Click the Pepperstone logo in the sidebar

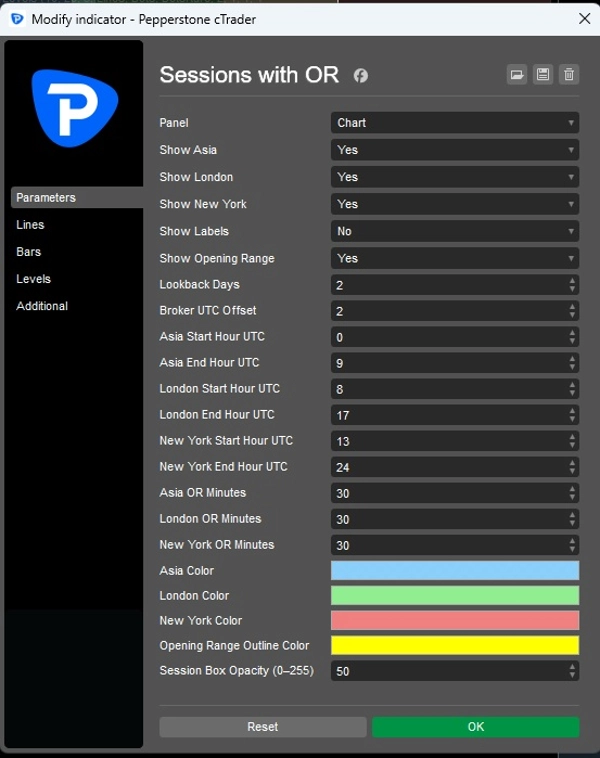click(75, 108)
